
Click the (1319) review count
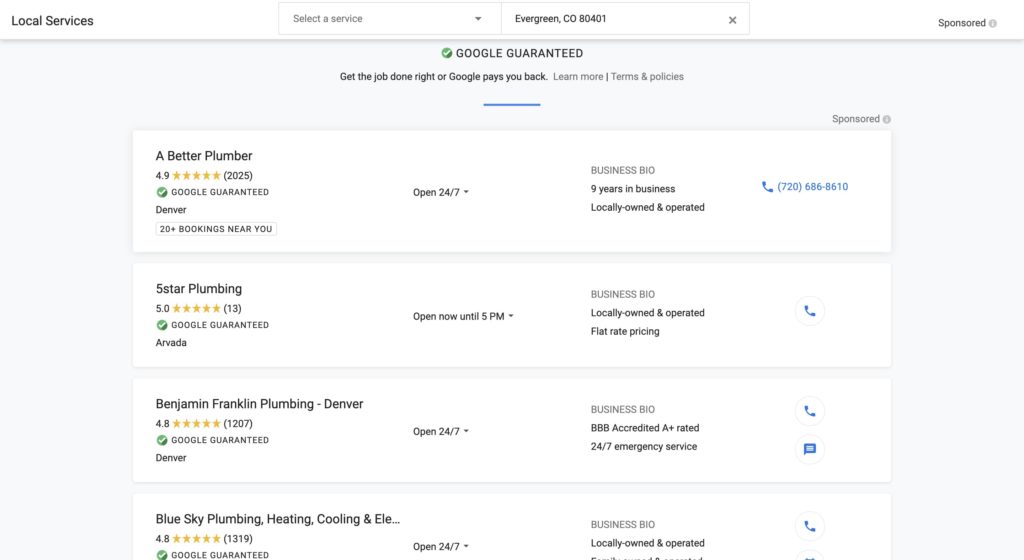click(238, 538)
